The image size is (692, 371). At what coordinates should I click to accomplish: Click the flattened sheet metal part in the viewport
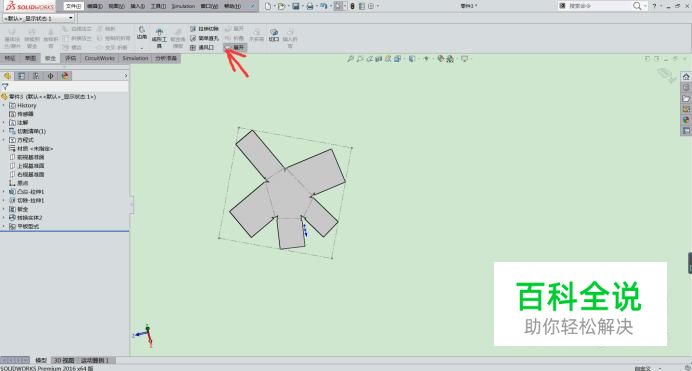[x=287, y=193]
